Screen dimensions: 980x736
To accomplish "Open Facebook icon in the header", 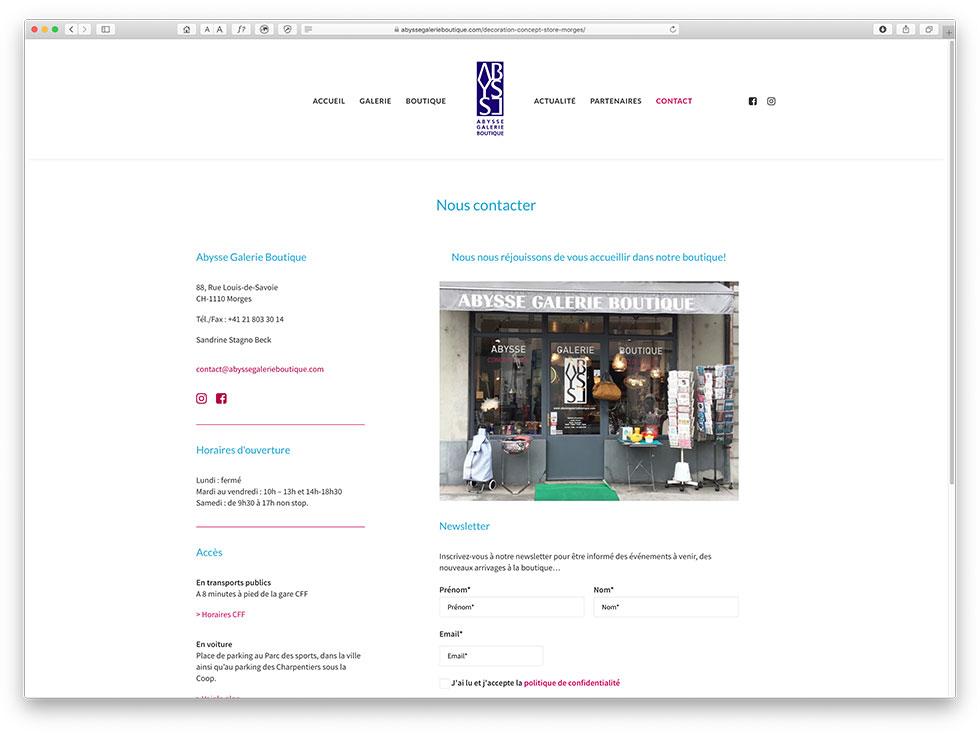I will 752,101.
